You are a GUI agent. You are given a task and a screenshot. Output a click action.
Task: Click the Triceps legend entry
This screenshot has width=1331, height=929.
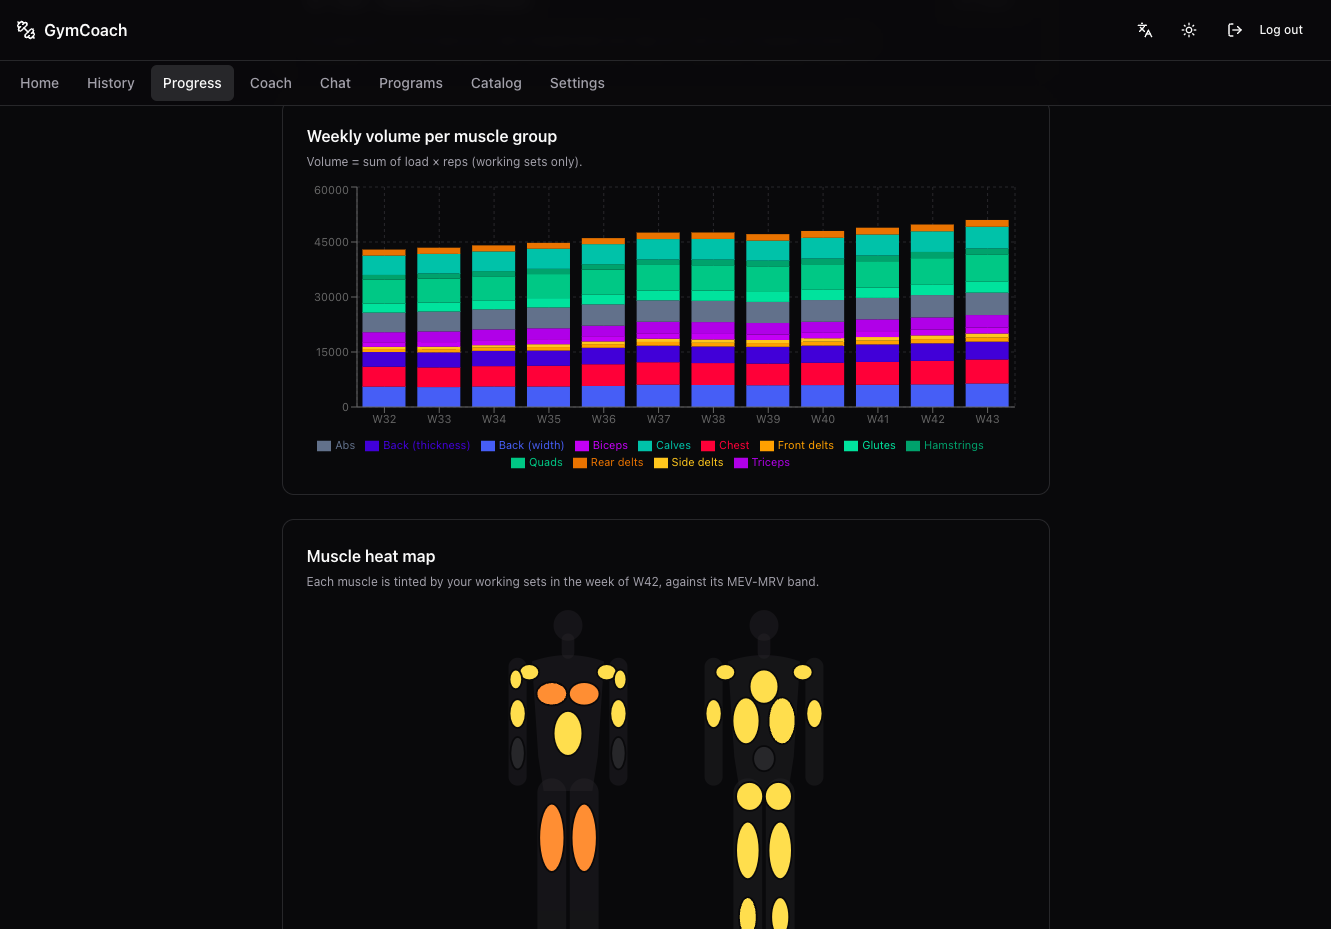click(762, 463)
